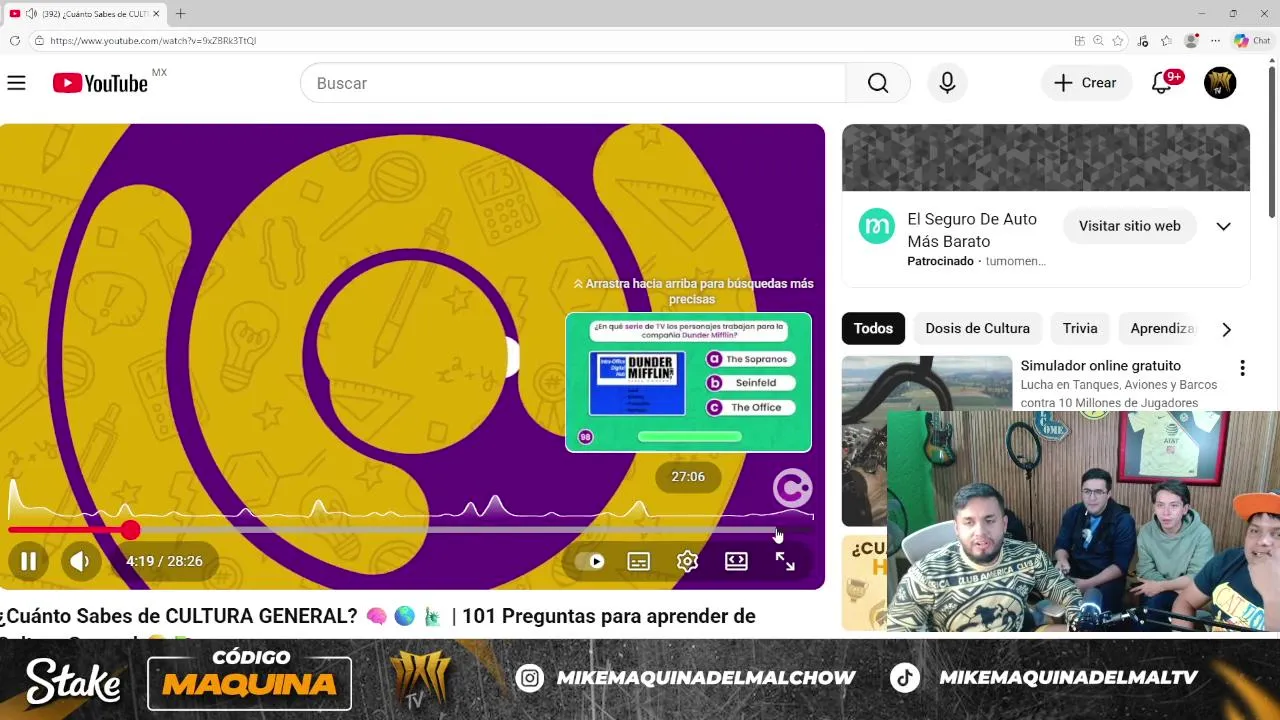Open options for Simulador online gratuito
Viewport: 1280px width, 720px height.
pos(1242,368)
